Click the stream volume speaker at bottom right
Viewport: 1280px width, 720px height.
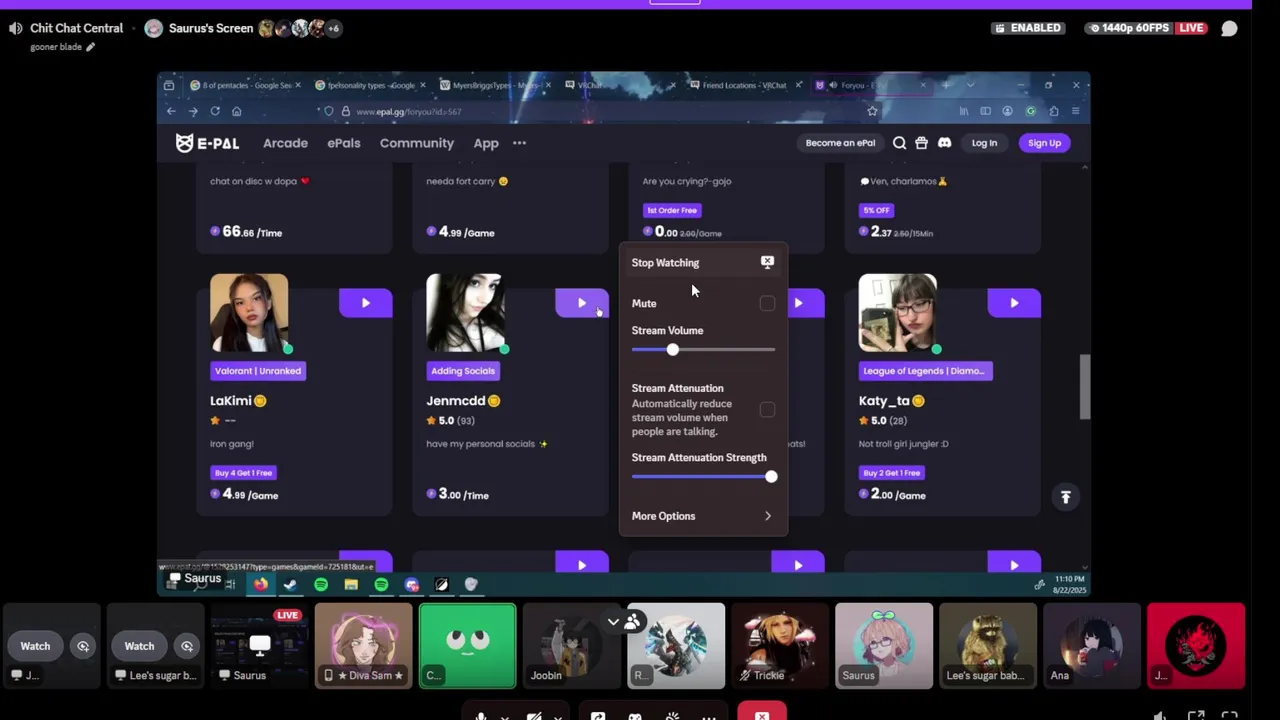click(x=1160, y=715)
